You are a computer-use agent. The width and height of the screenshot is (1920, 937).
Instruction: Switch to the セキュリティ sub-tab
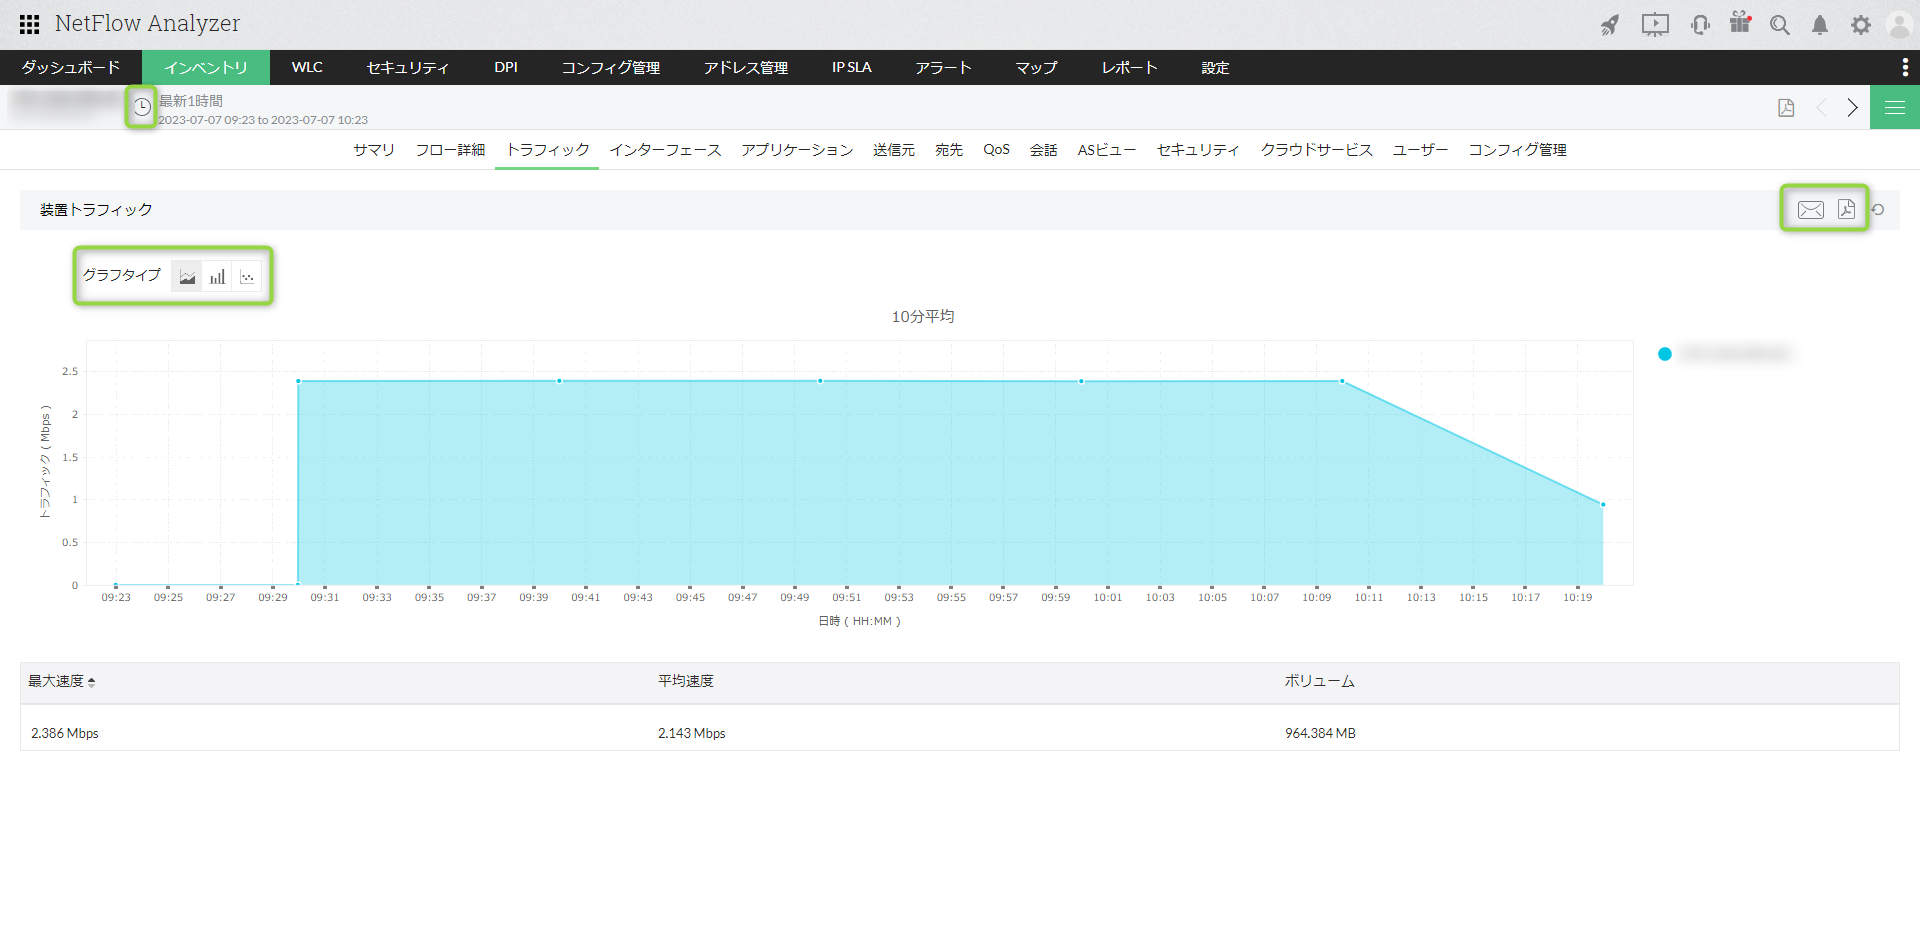[x=1198, y=150]
